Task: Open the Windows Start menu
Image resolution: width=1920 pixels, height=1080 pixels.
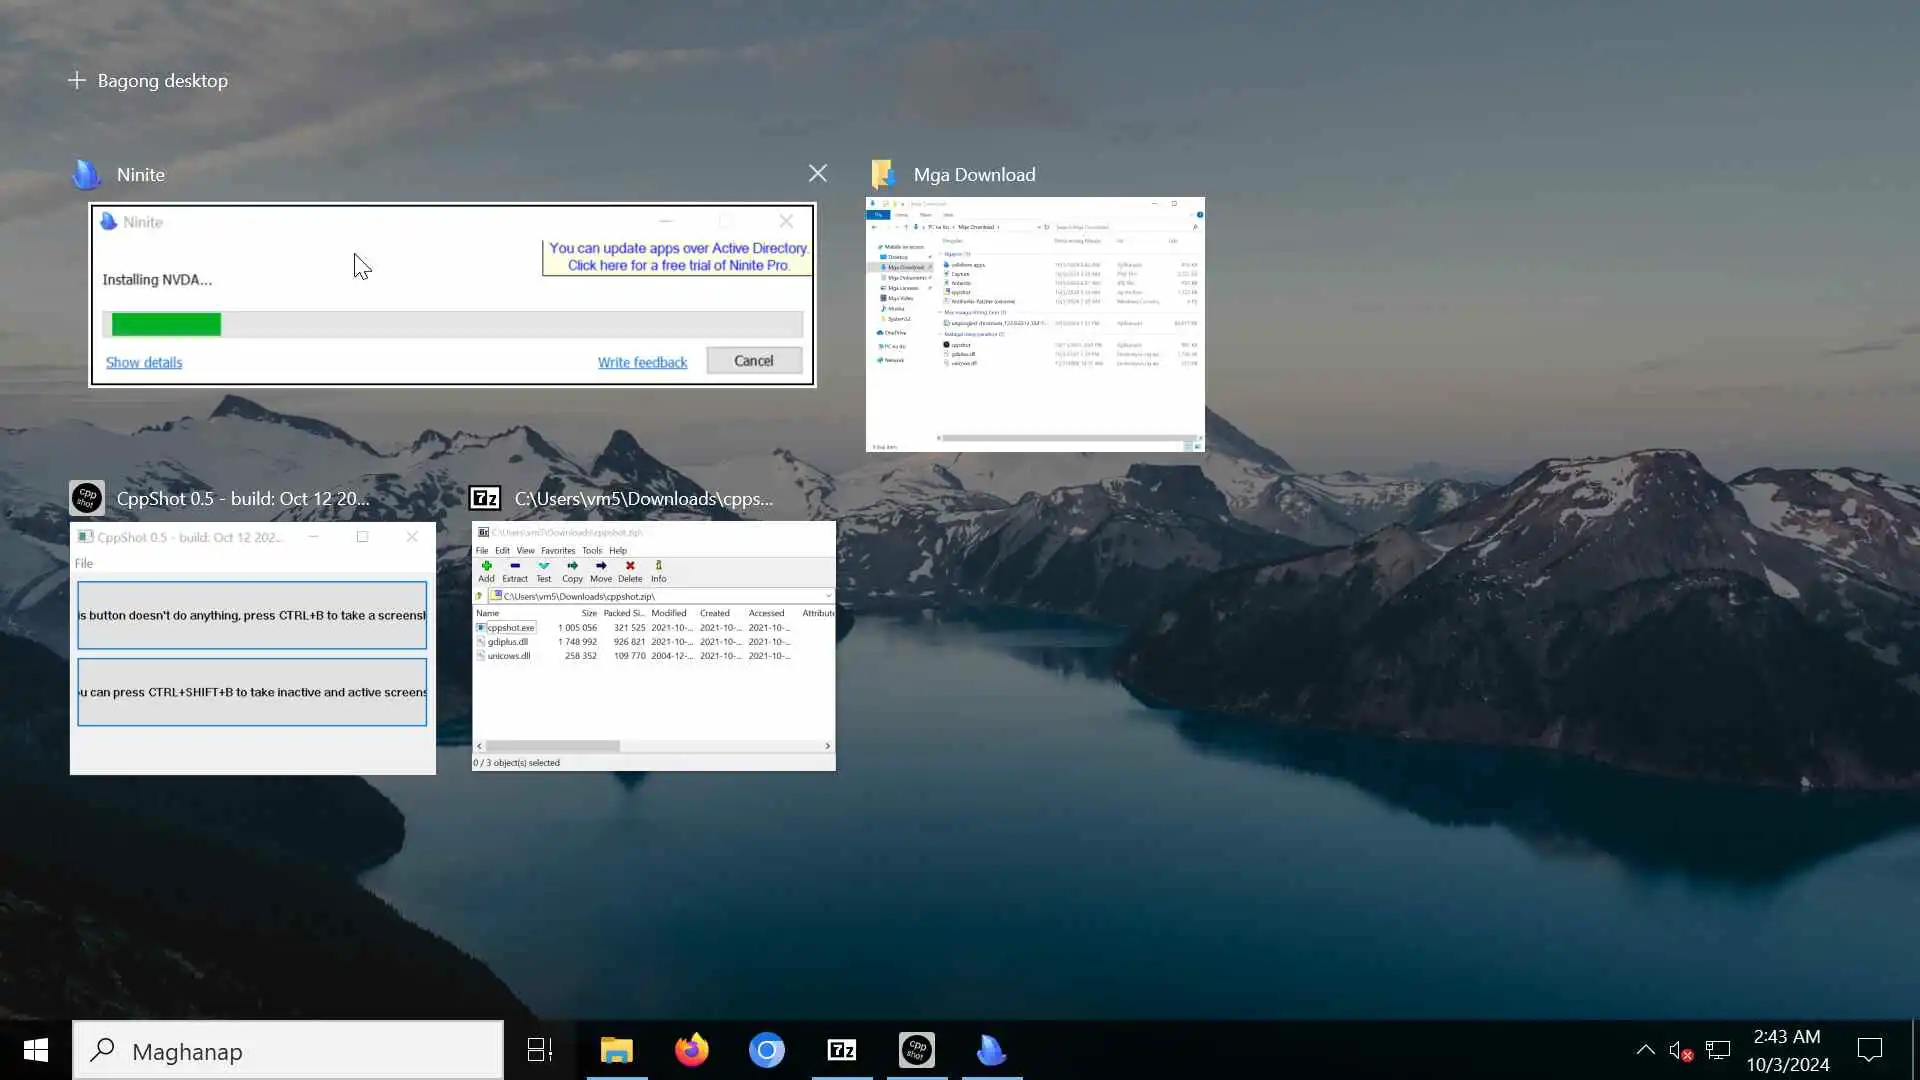Action: 36,1050
